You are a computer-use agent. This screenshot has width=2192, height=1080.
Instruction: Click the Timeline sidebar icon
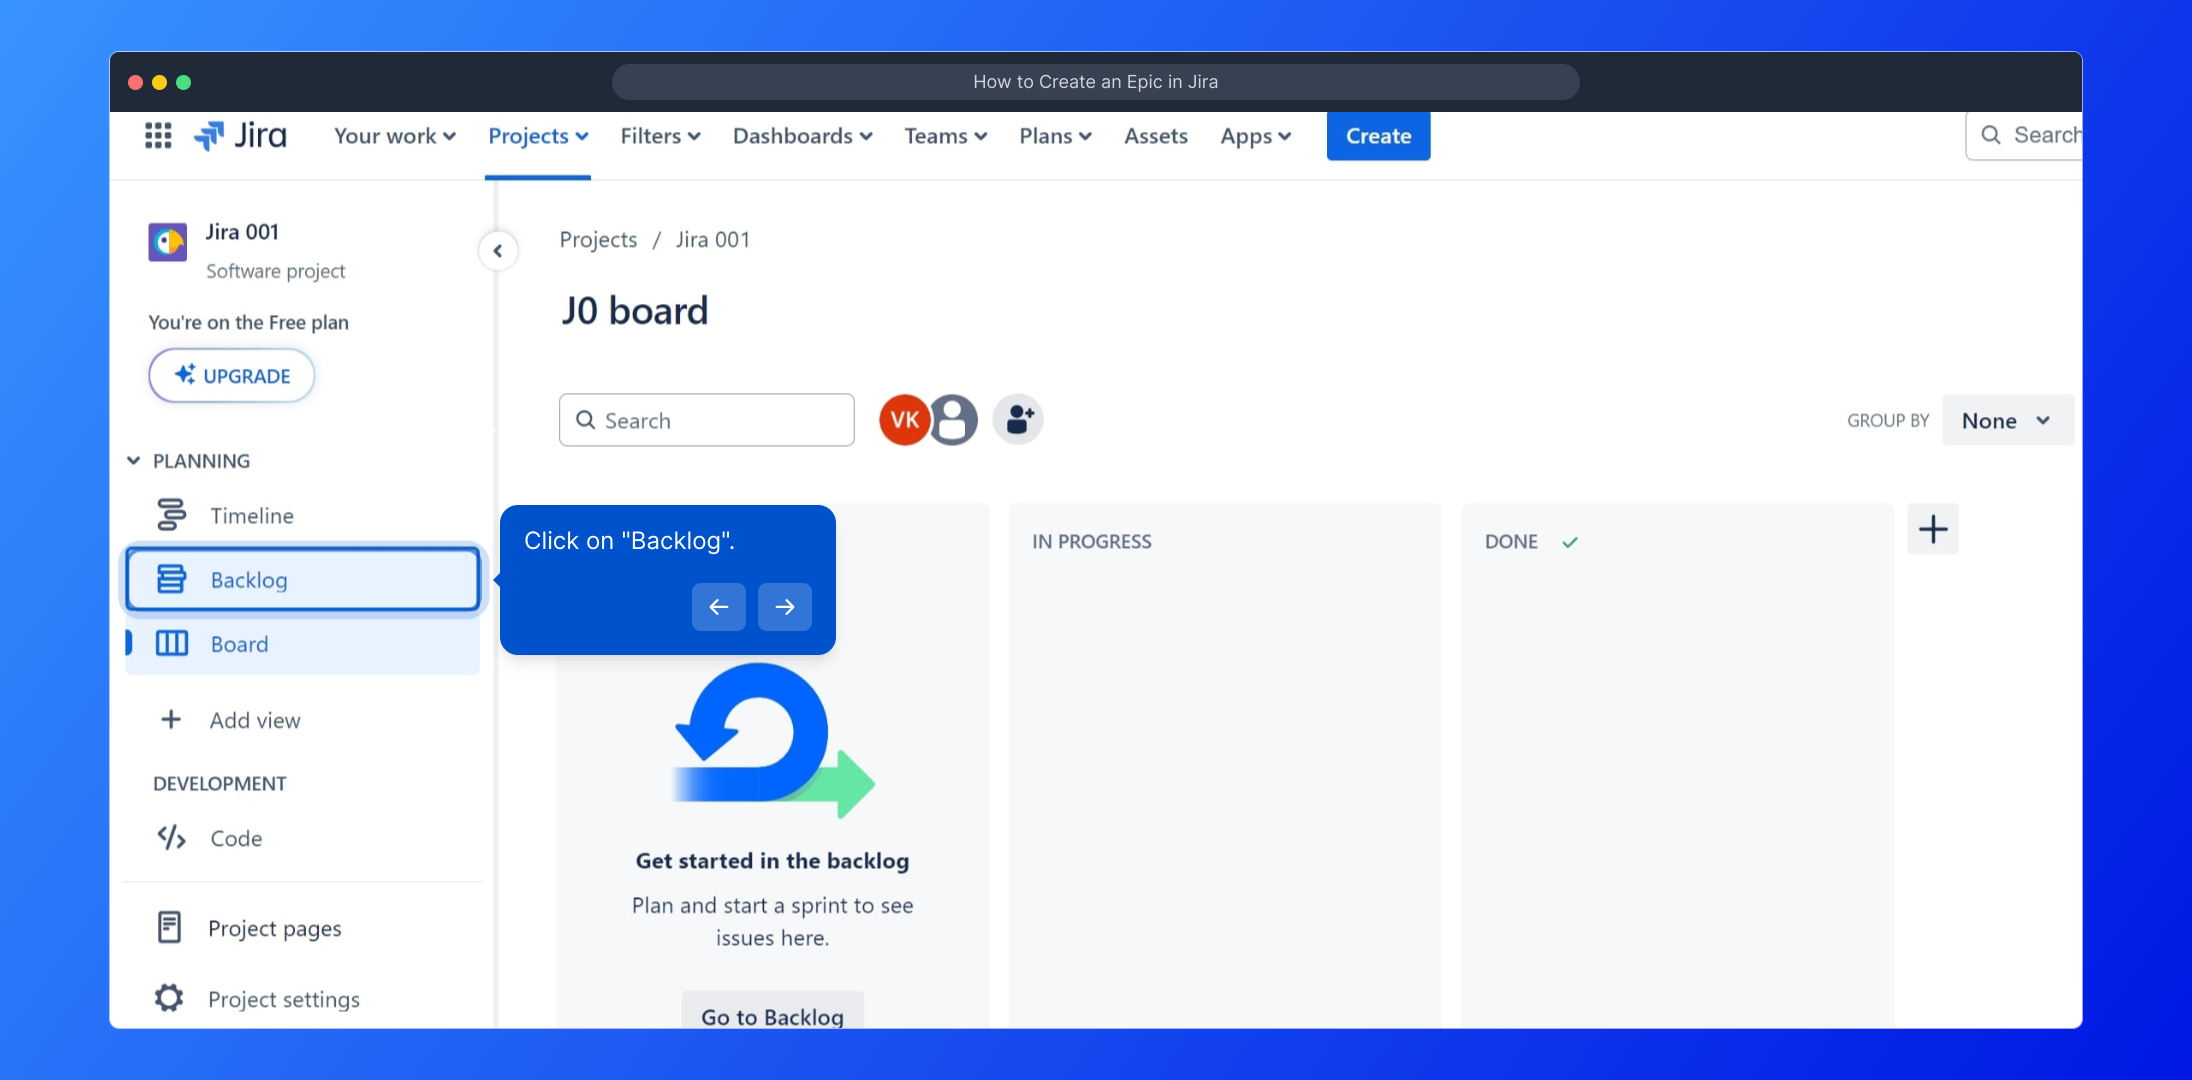(172, 515)
